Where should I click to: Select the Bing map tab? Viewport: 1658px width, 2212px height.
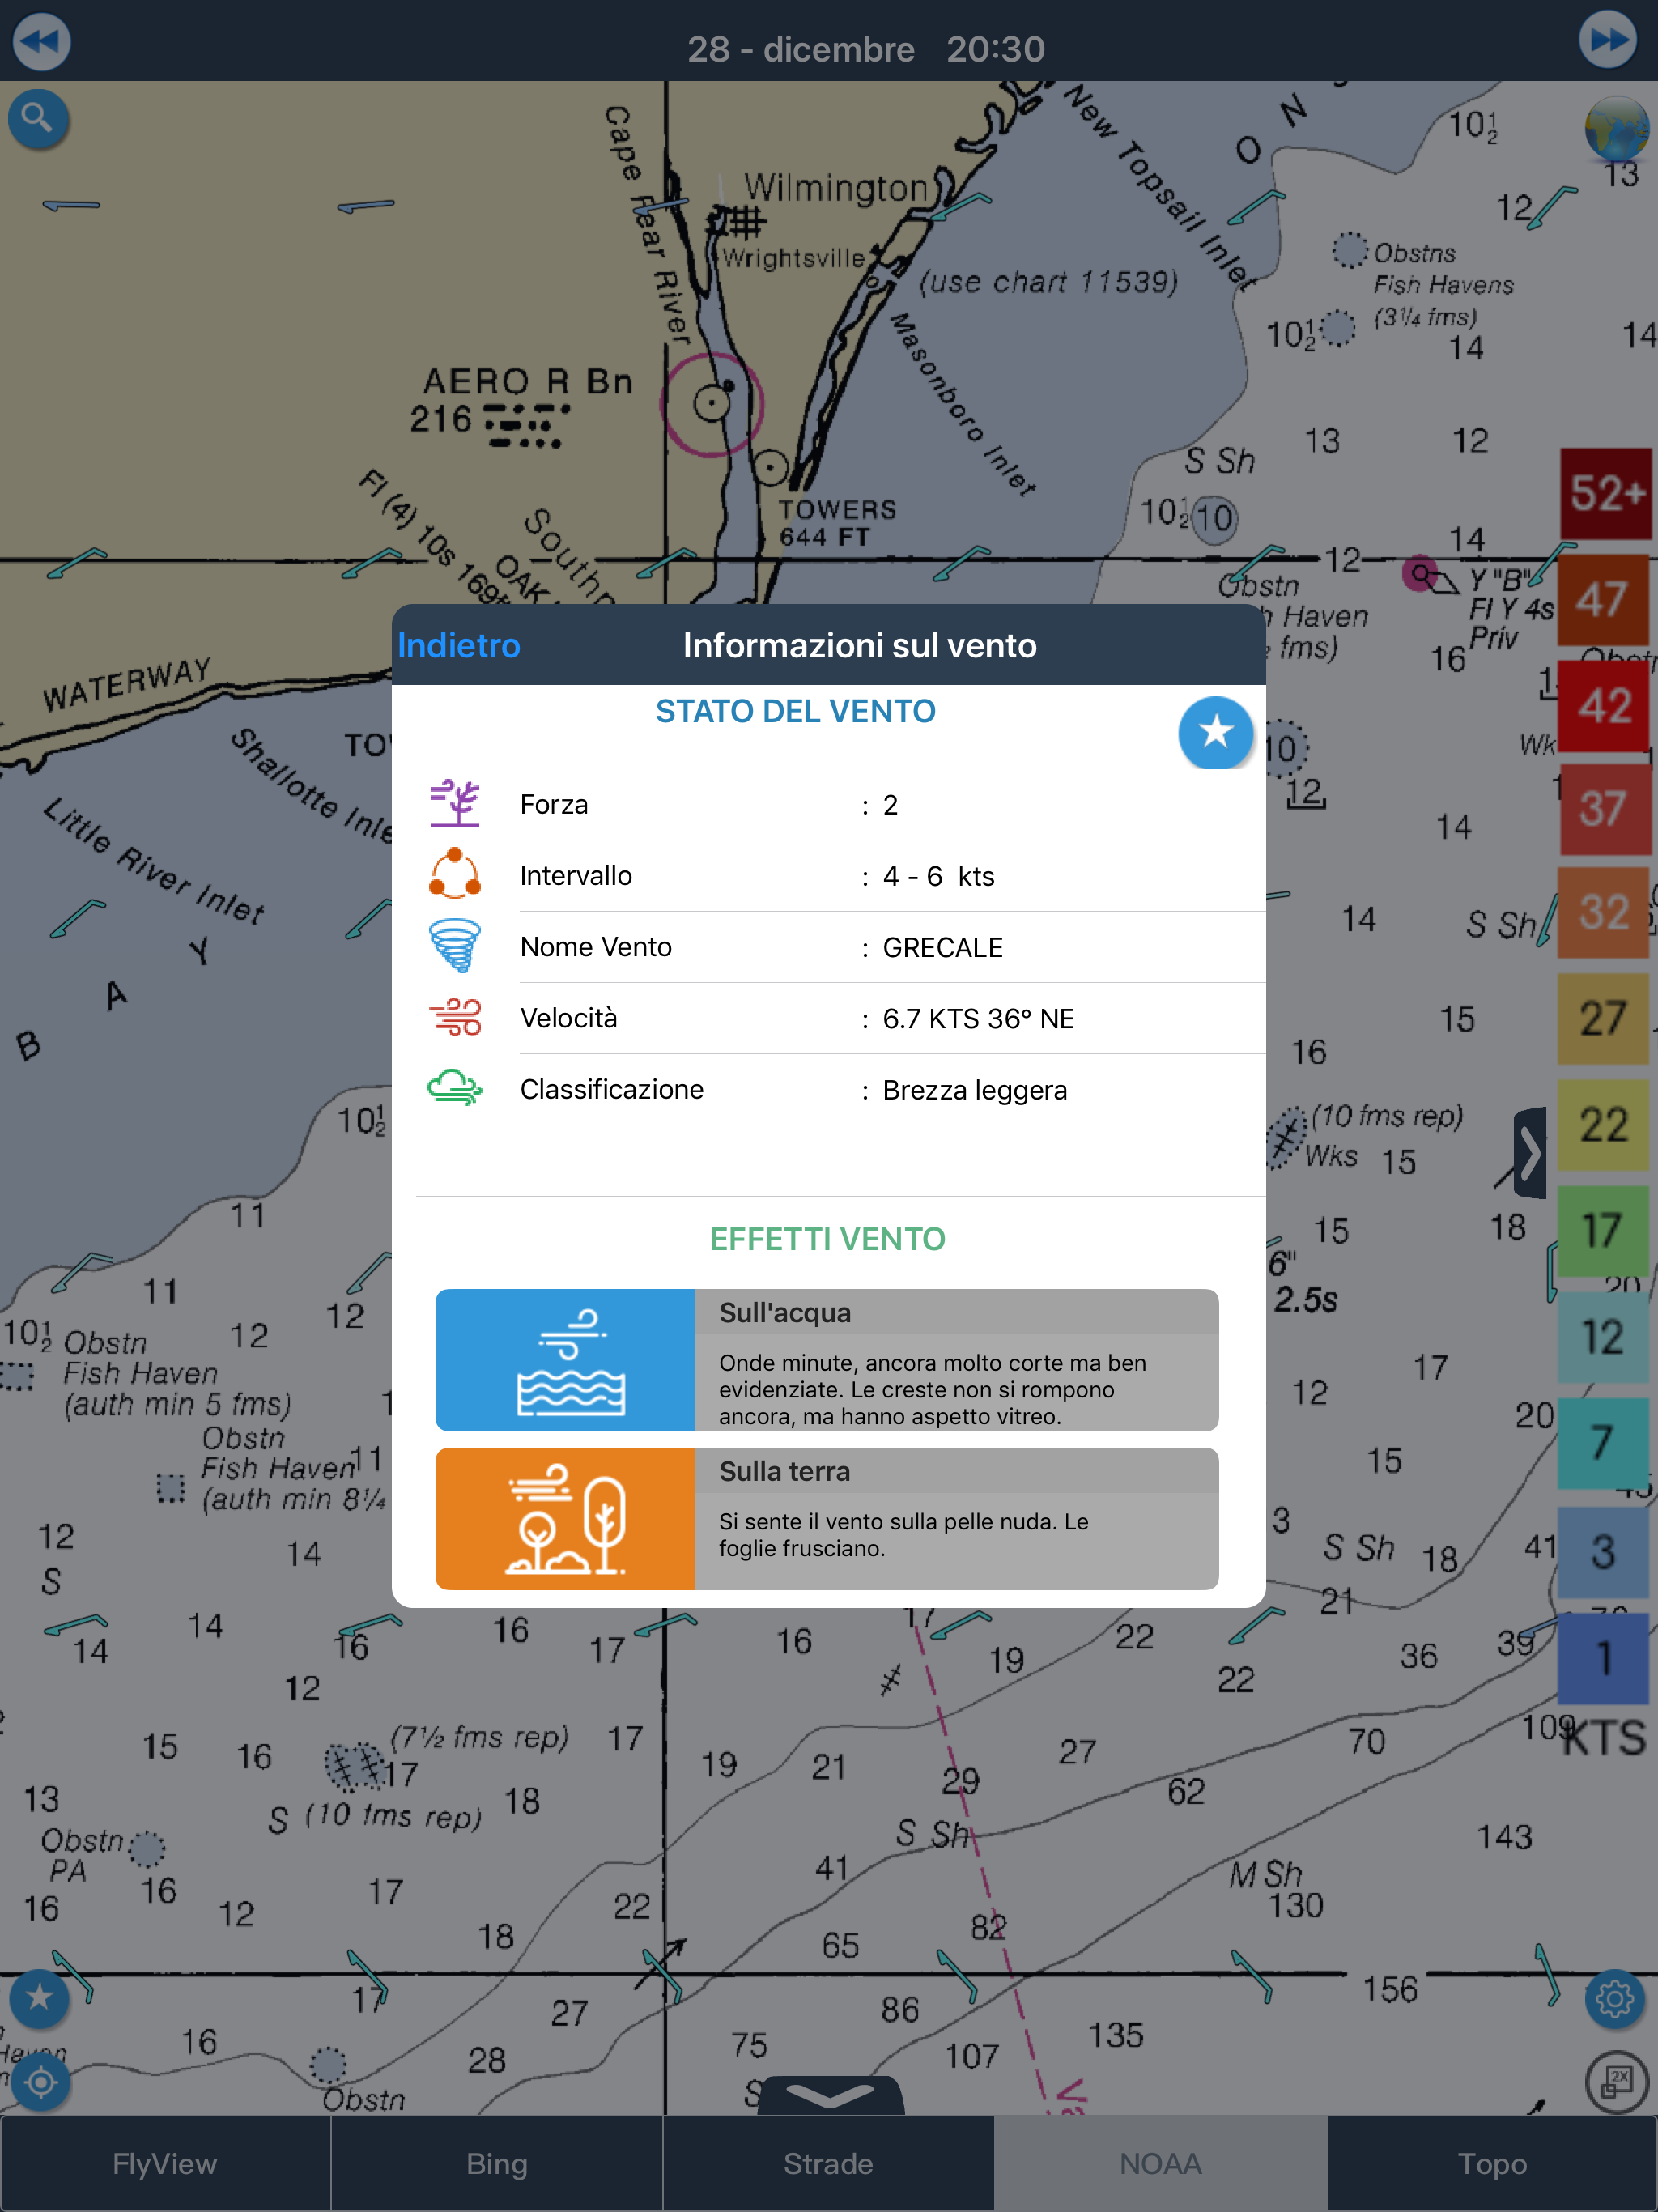(x=497, y=2163)
